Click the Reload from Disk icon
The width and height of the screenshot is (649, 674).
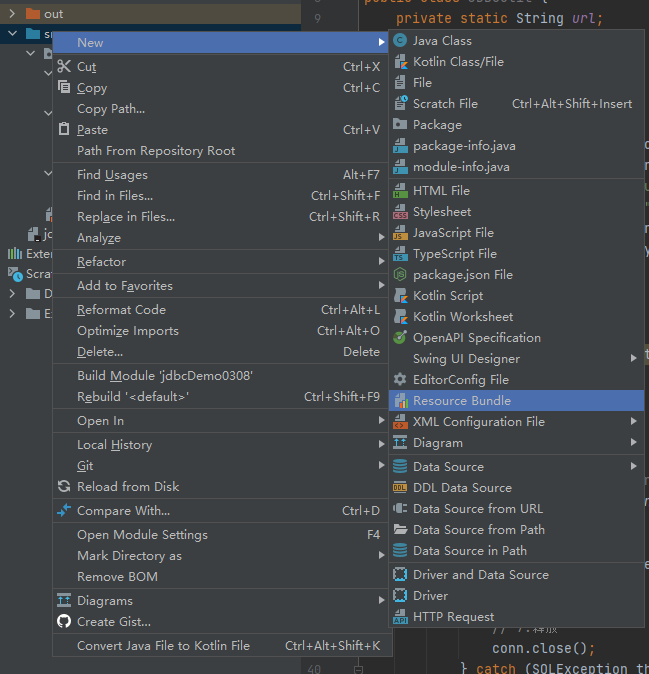[64, 486]
